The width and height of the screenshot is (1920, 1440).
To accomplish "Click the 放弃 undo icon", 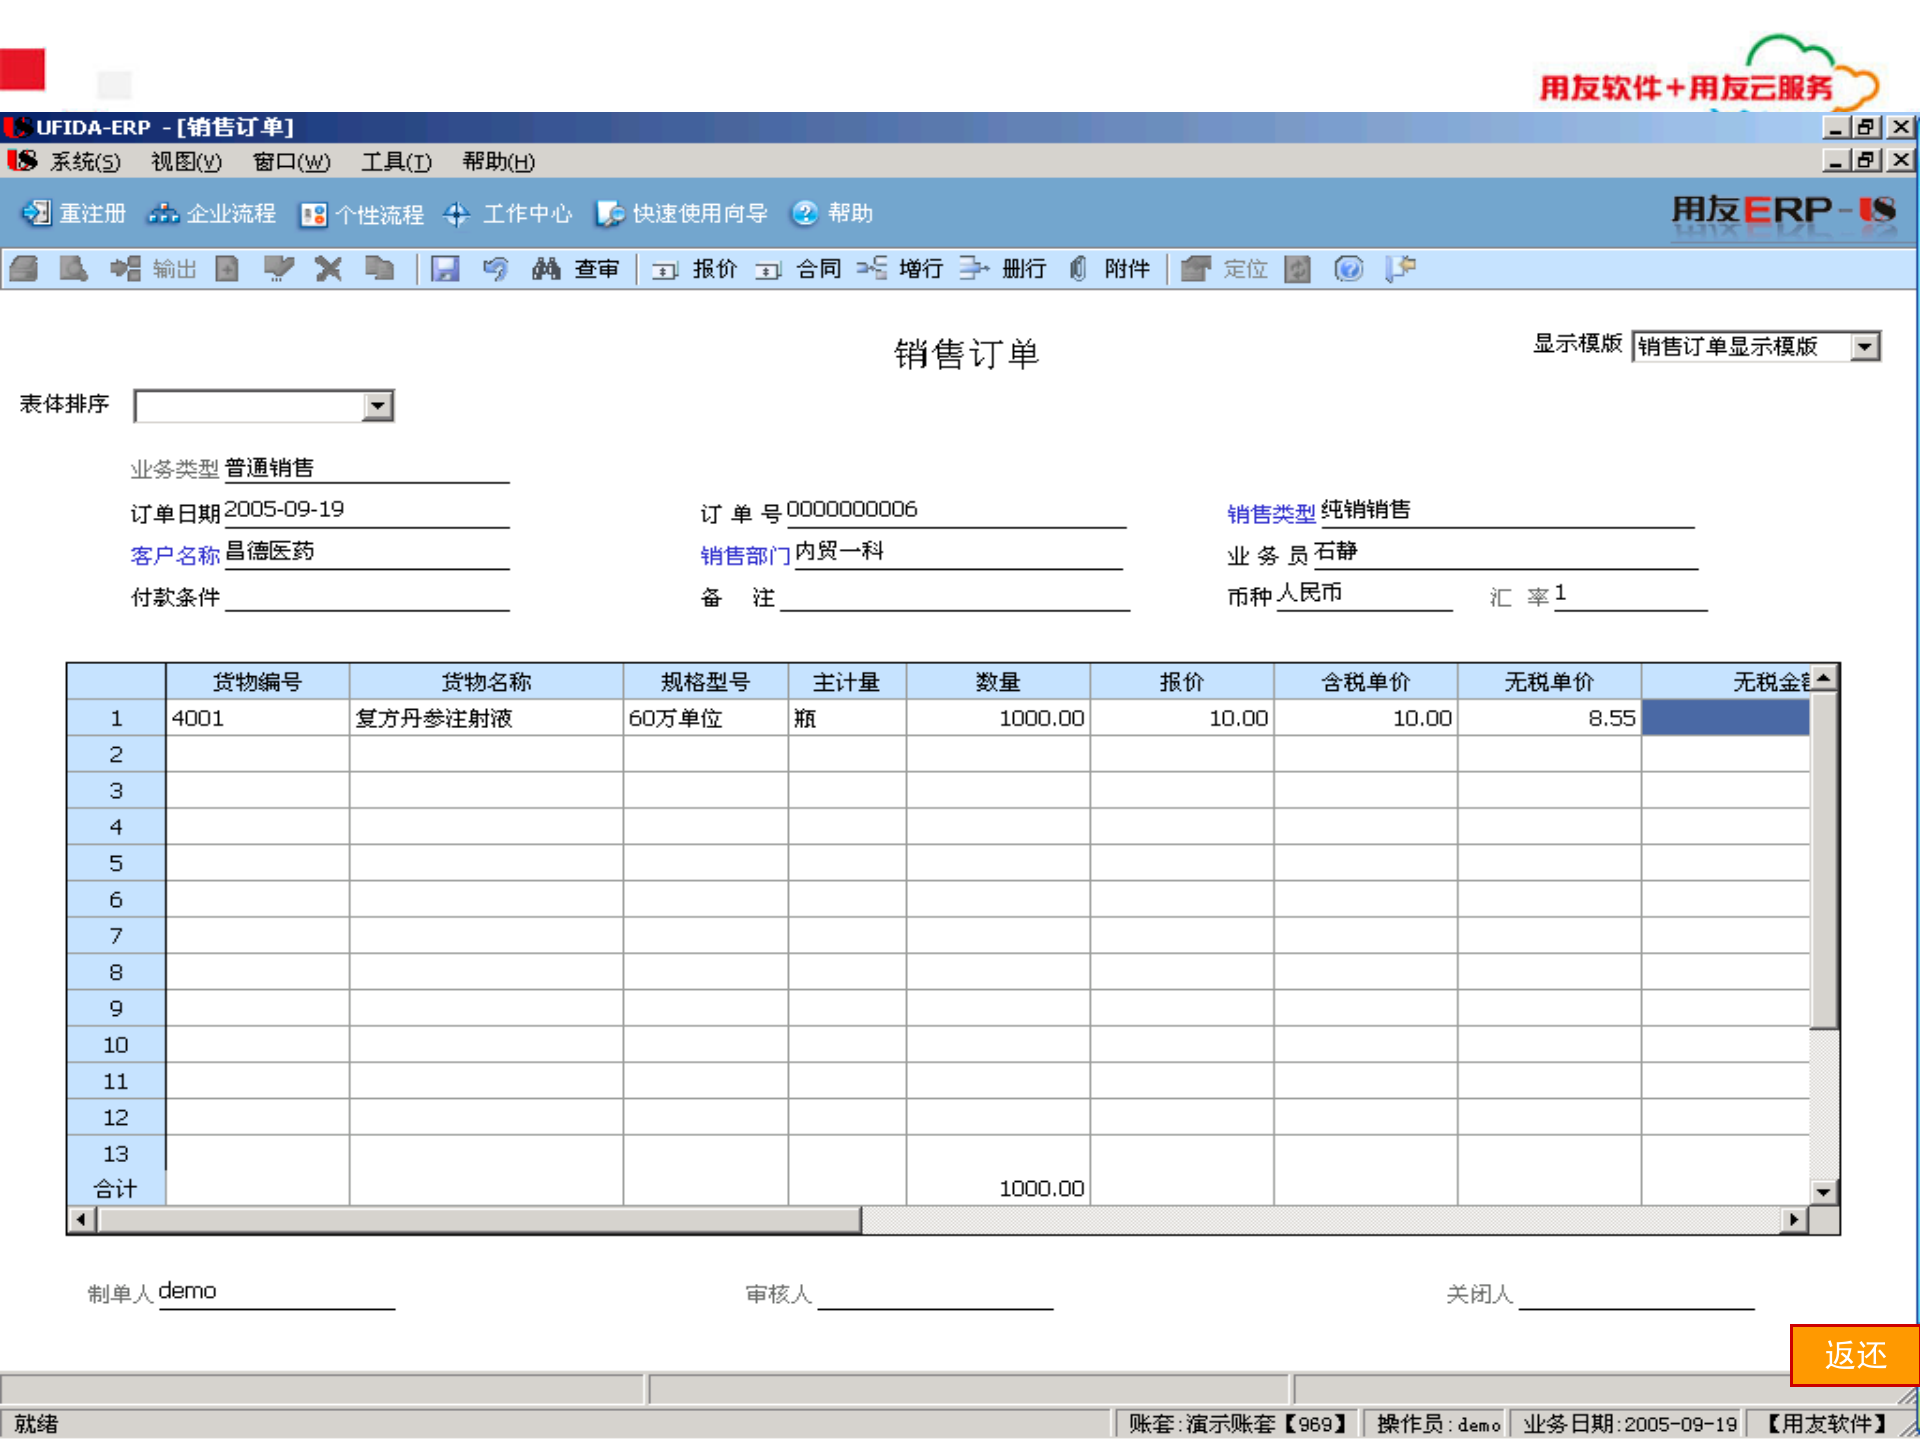I will tap(495, 269).
